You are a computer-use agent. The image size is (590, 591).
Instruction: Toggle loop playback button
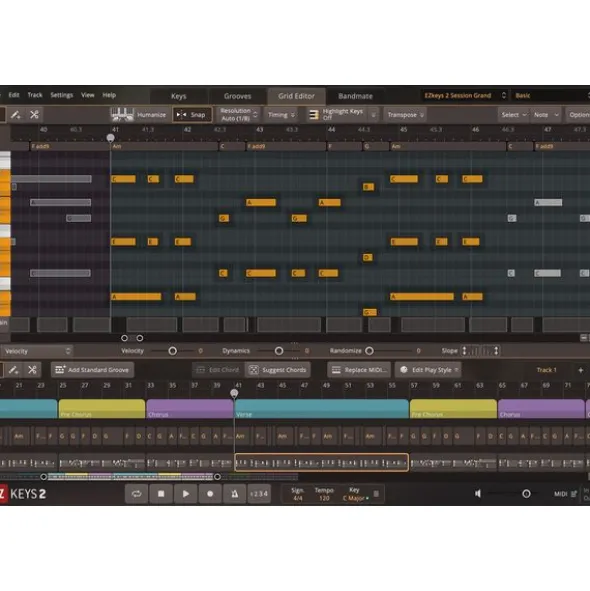(x=136, y=494)
